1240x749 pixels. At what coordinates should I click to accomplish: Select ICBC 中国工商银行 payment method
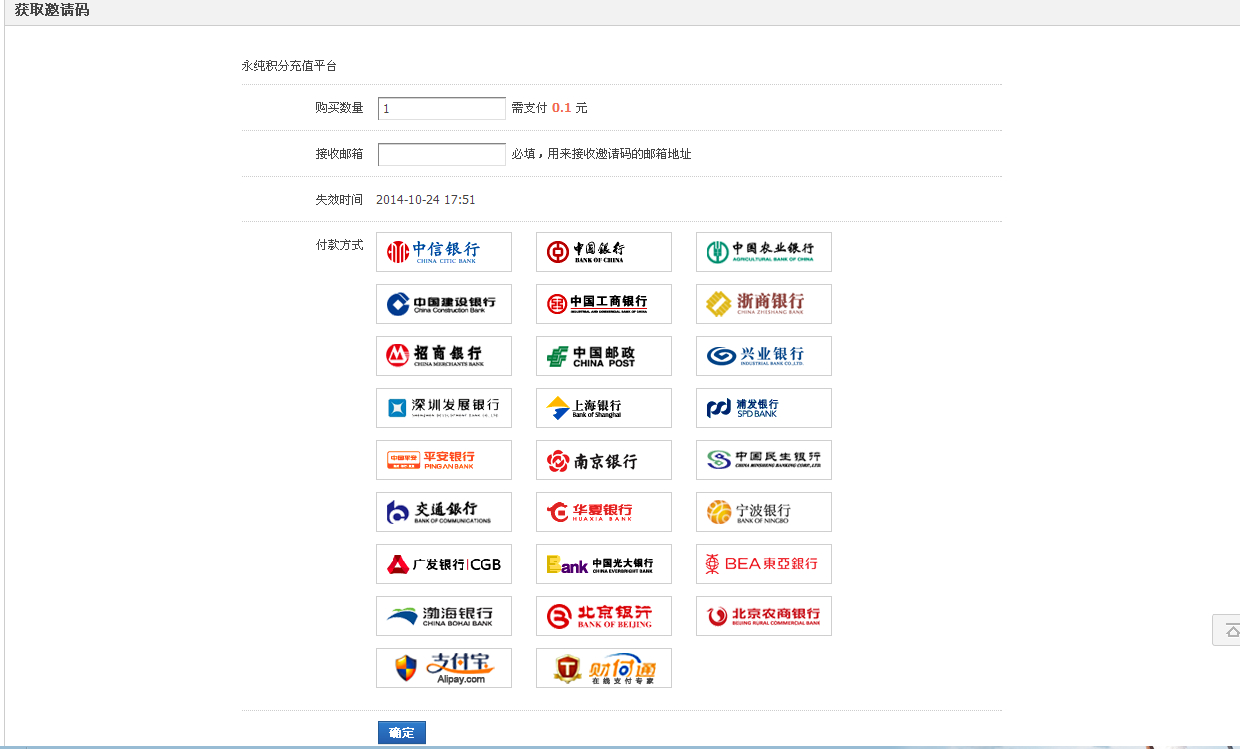point(603,304)
